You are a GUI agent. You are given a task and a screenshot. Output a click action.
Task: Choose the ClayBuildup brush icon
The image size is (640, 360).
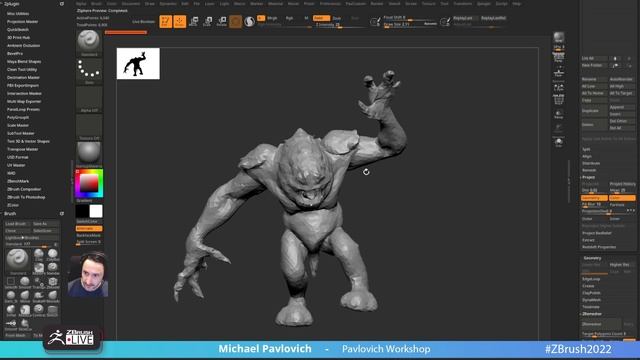pyautogui.click(x=53, y=255)
